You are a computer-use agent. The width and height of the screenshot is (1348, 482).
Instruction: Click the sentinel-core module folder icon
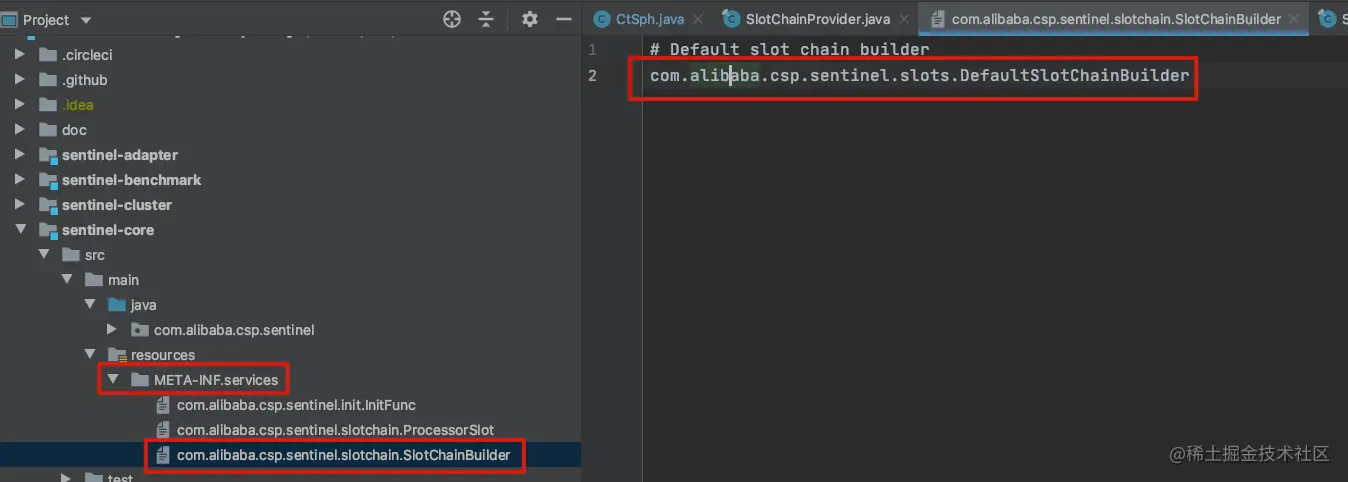tap(47, 230)
